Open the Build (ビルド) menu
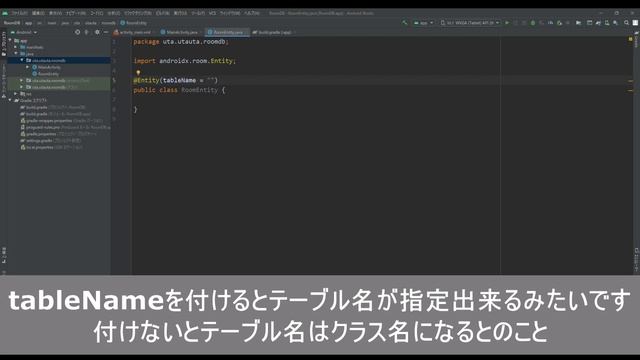This screenshot has width=640, height=360. [x=162, y=13]
